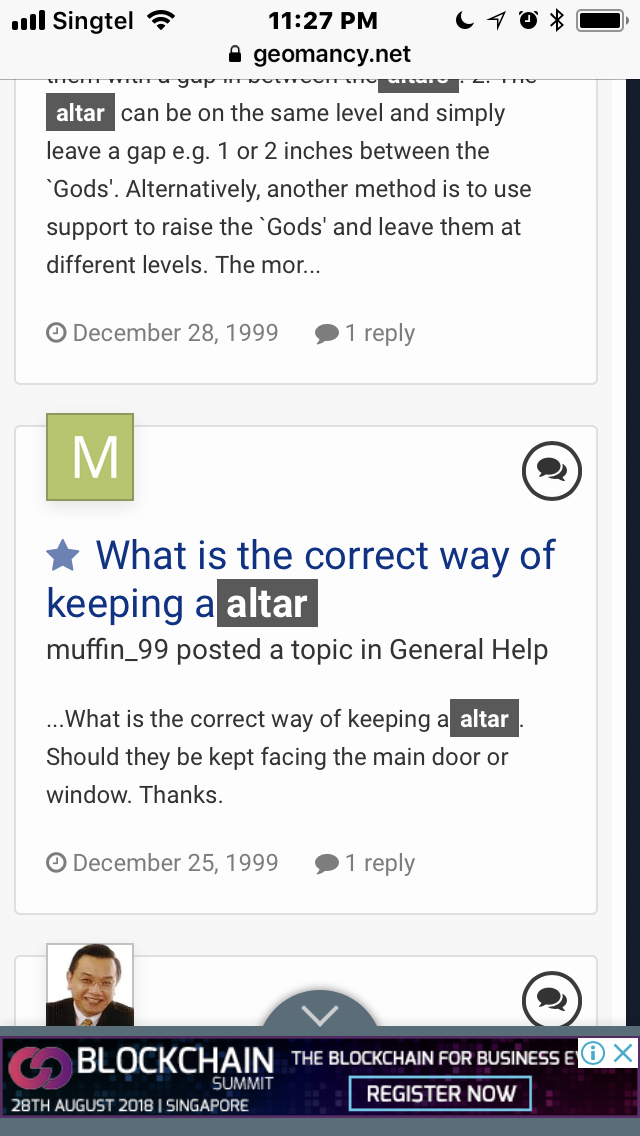Click the ad info icon
This screenshot has width=640, height=1136.
coord(593,1053)
